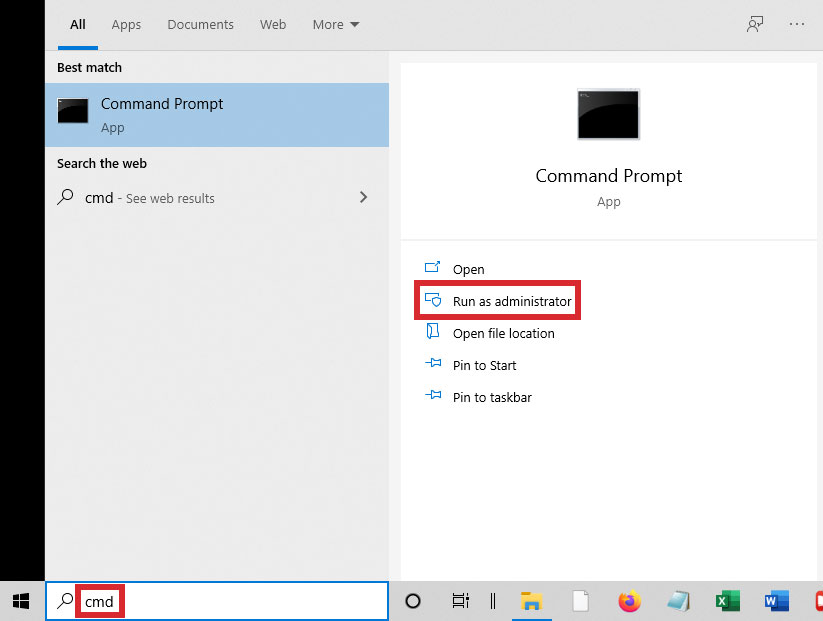Open File Explorer from taskbar
Screen dimensions: 823x621
click(x=531, y=601)
